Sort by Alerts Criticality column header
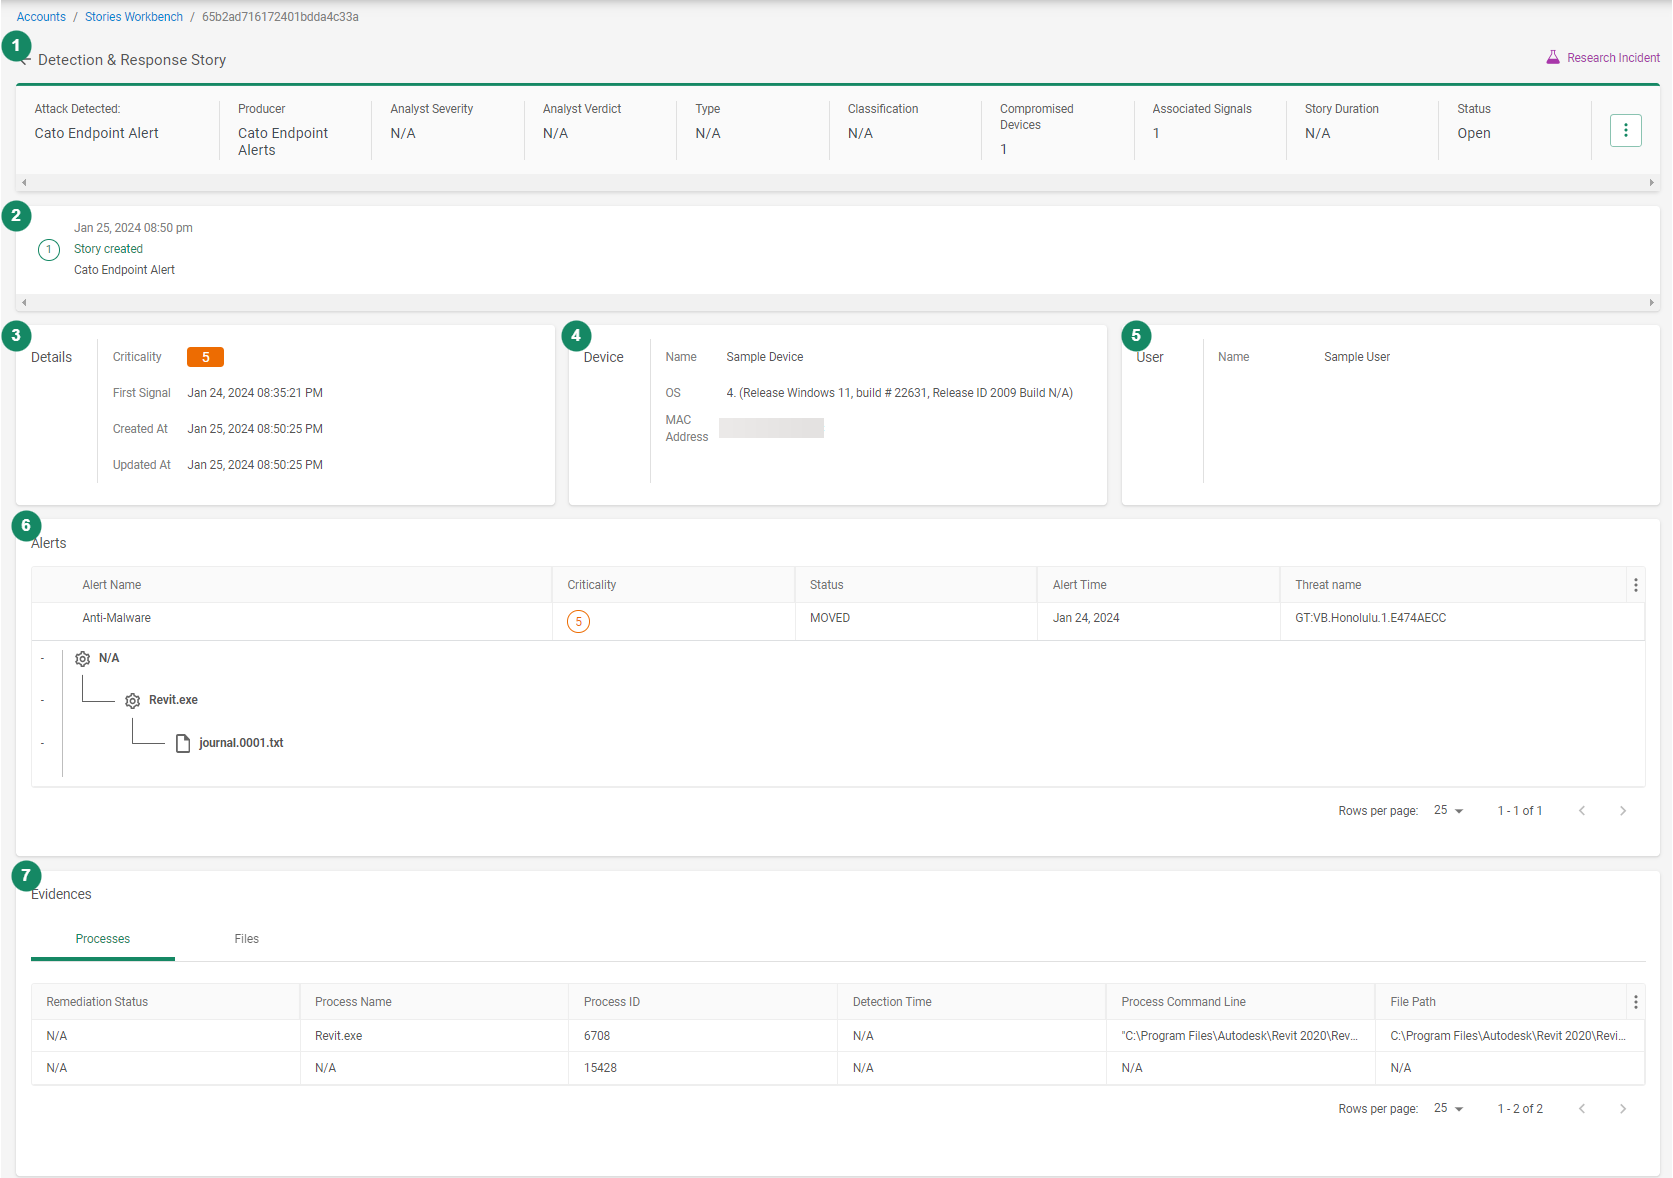The image size is (1673, 1178). 592,585
